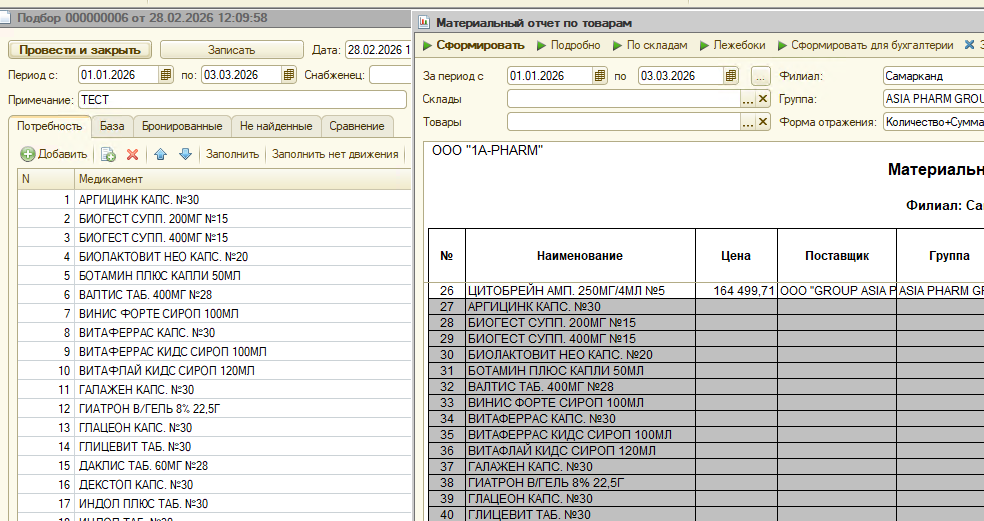Viewport: 984px width, 521px height.
Task: Open Склады selection ellipsis button
Action: coord(747,99)
